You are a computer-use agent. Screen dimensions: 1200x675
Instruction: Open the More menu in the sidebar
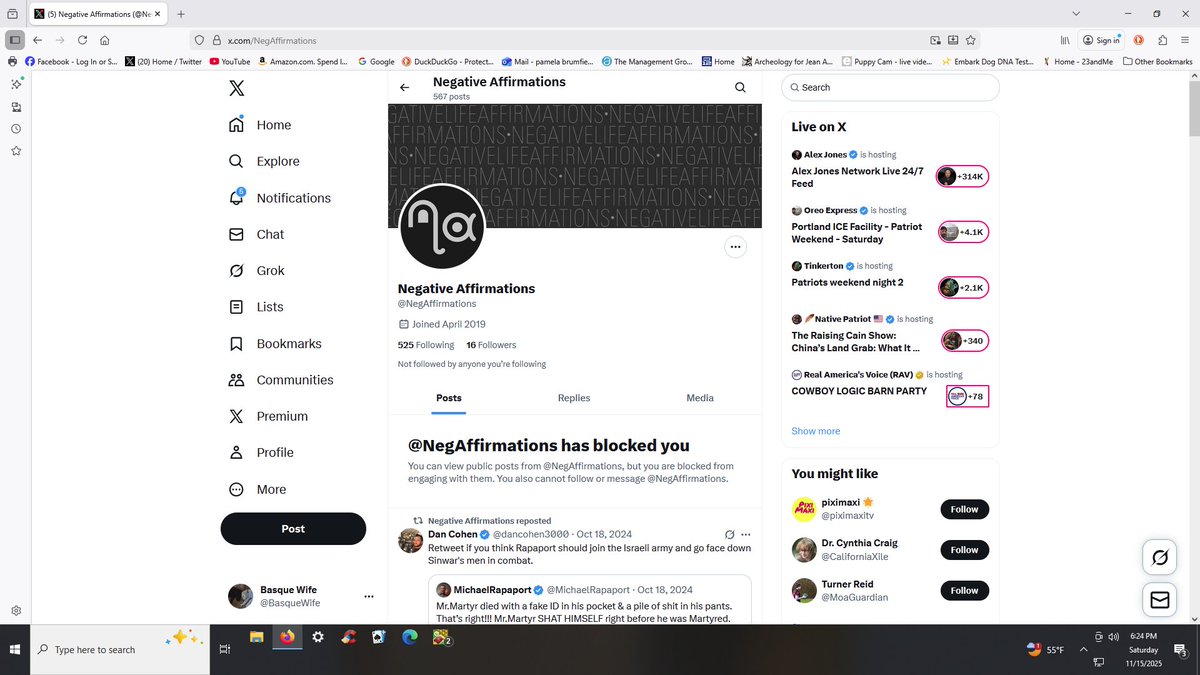[257, 489]
